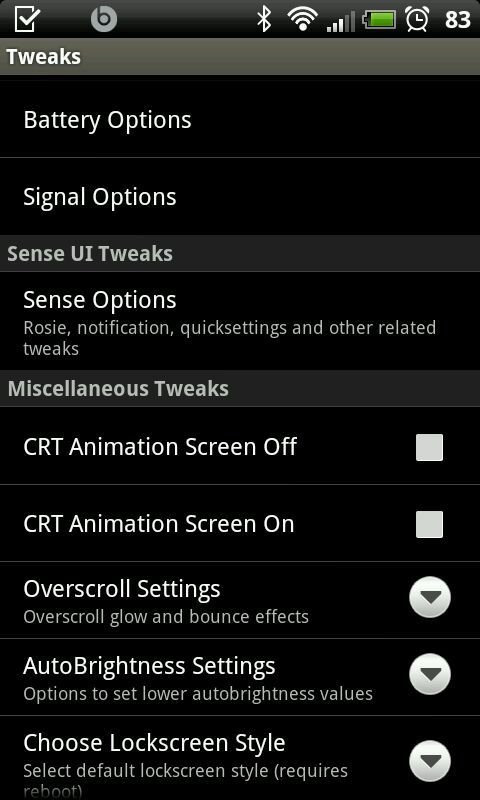Viewport: 480px width, 800px height.
Task: Enable CRT Animation Screen Off checkbox
Action: click(x=429, y=447)
